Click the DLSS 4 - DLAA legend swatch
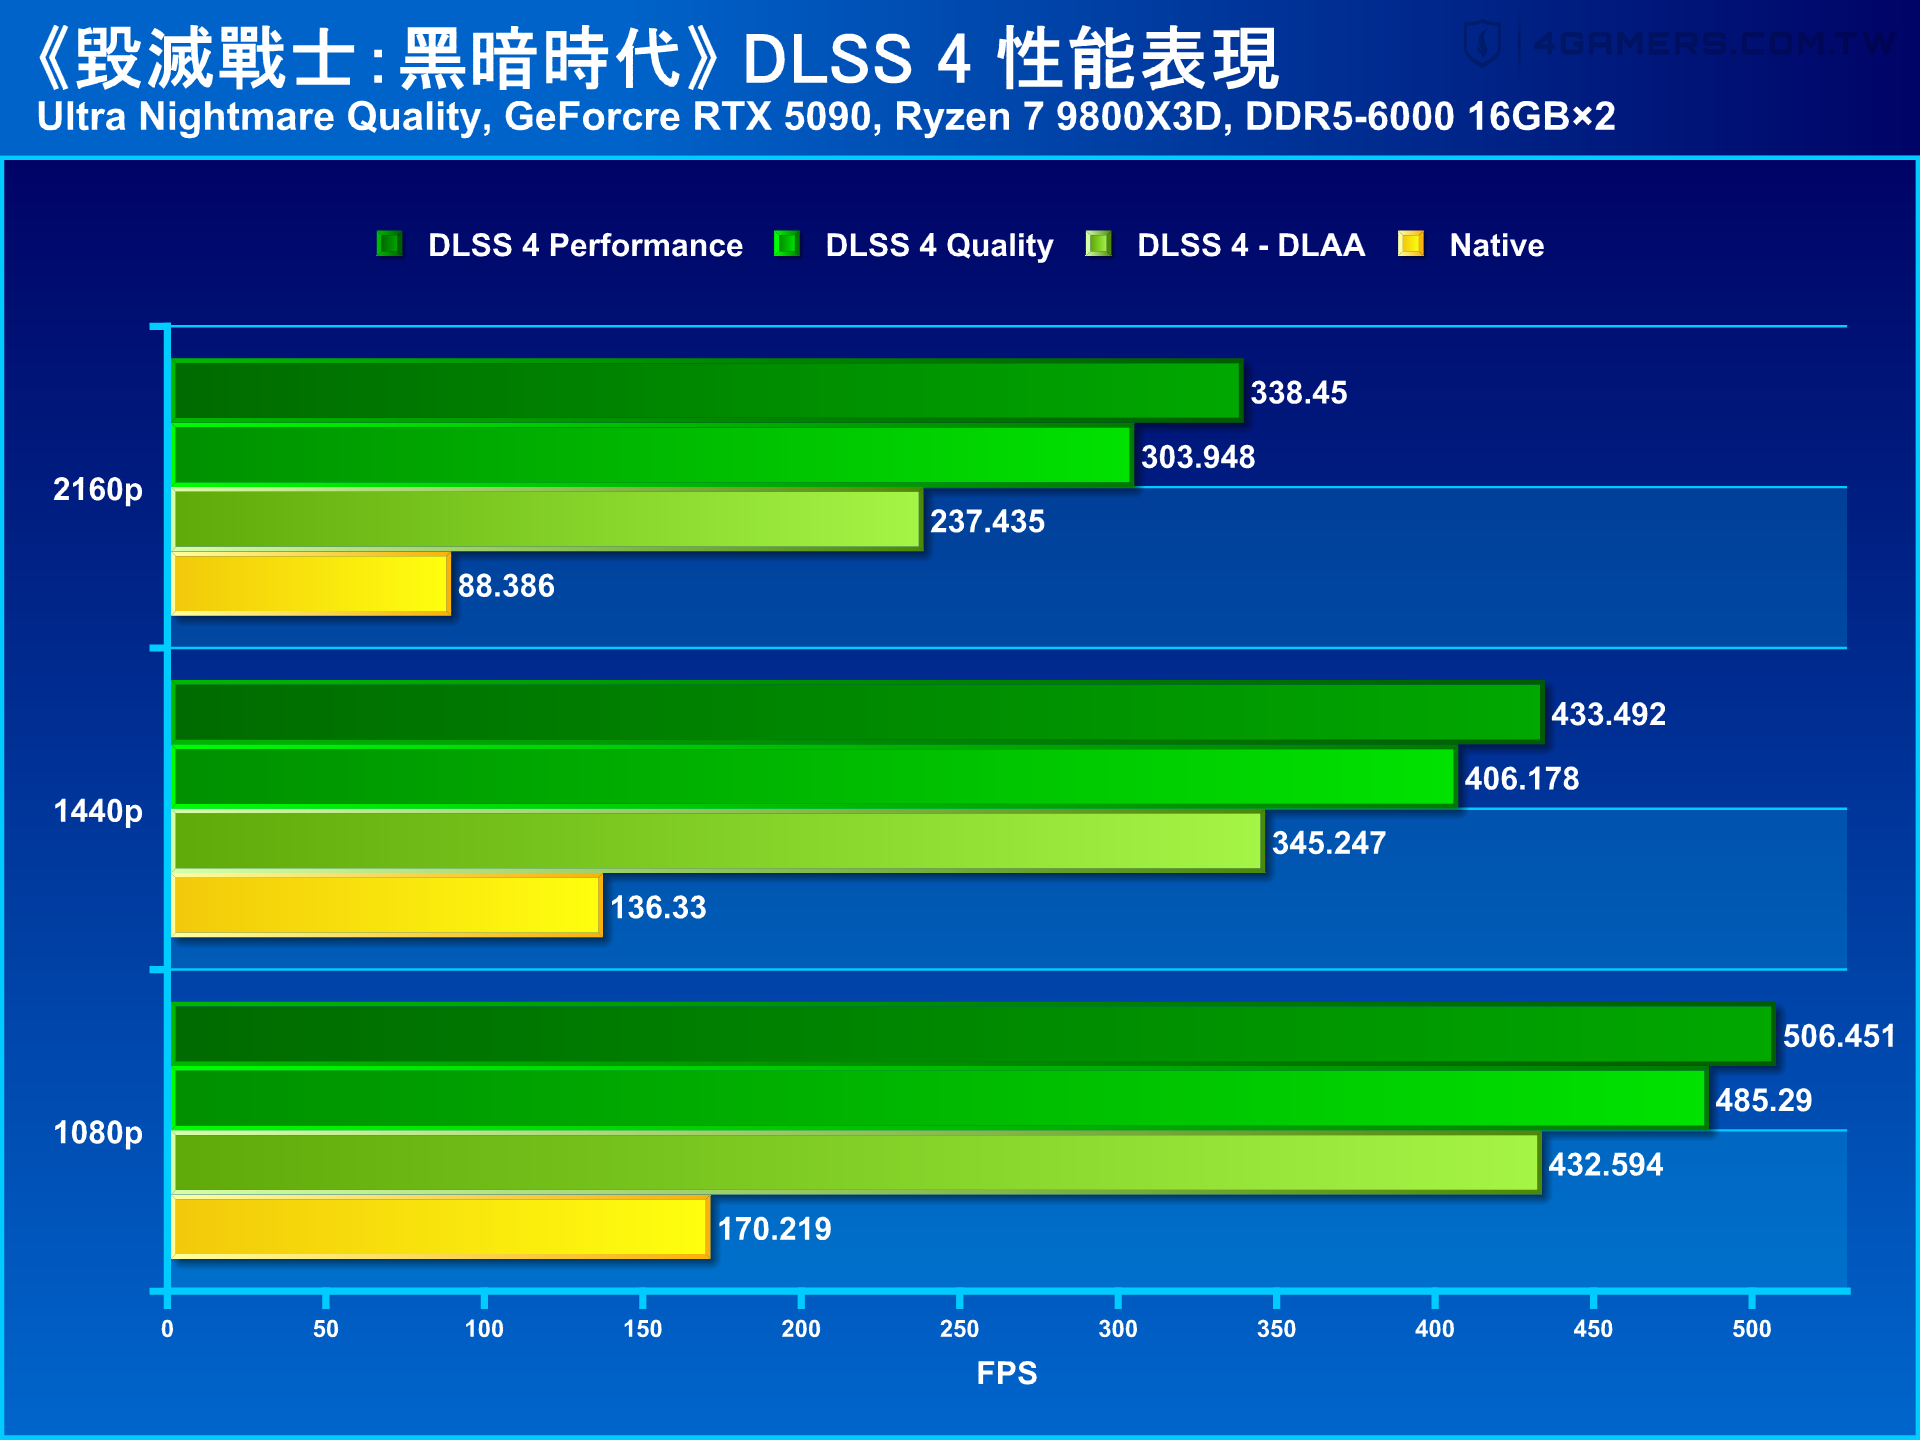 tap(1098, 244)
